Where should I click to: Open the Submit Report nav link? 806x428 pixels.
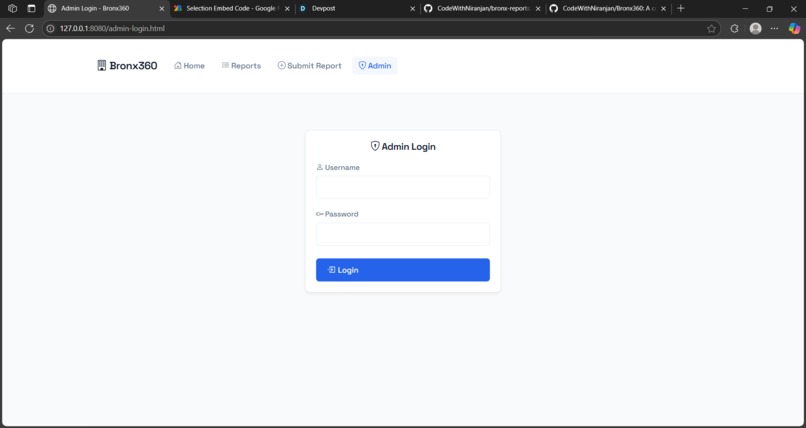coord(309,66)
